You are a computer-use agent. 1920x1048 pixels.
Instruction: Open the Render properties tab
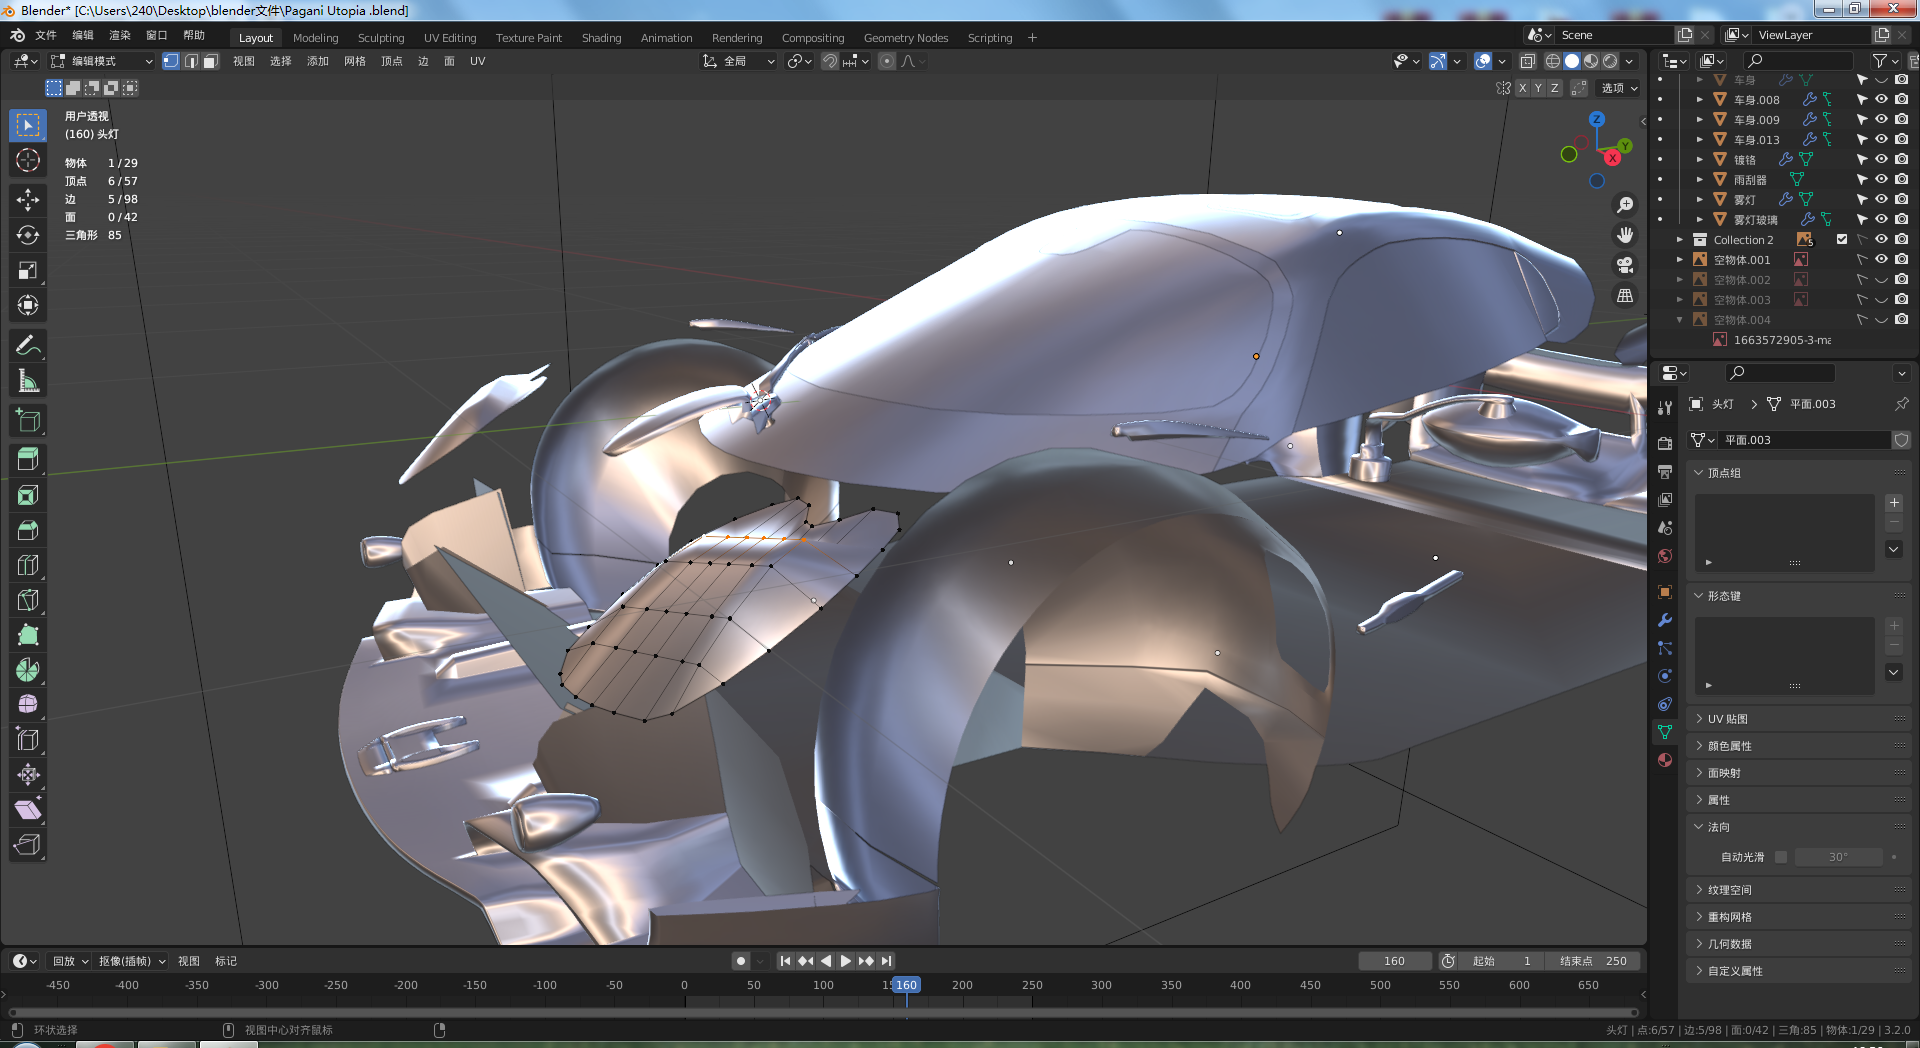click(x=1665, y=443)
